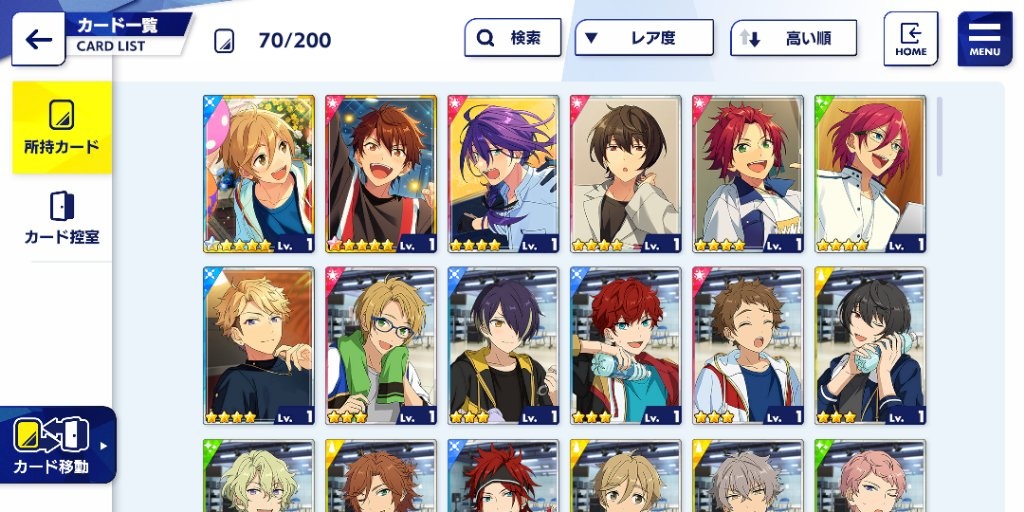1024x512 pixels.
Task: Switch to the カード控室 tab
Action: pos(62,218)
